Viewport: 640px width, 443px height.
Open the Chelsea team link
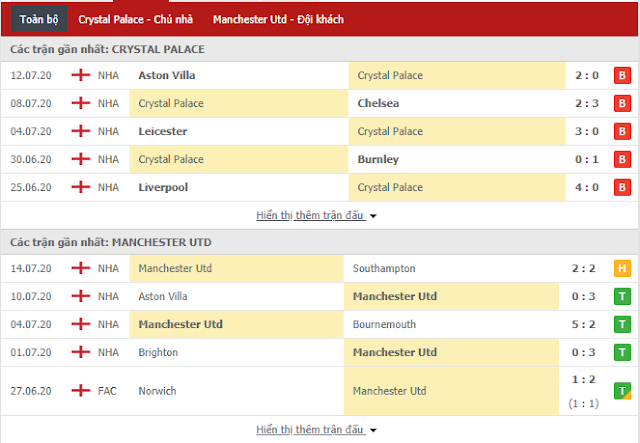point(378,103)
